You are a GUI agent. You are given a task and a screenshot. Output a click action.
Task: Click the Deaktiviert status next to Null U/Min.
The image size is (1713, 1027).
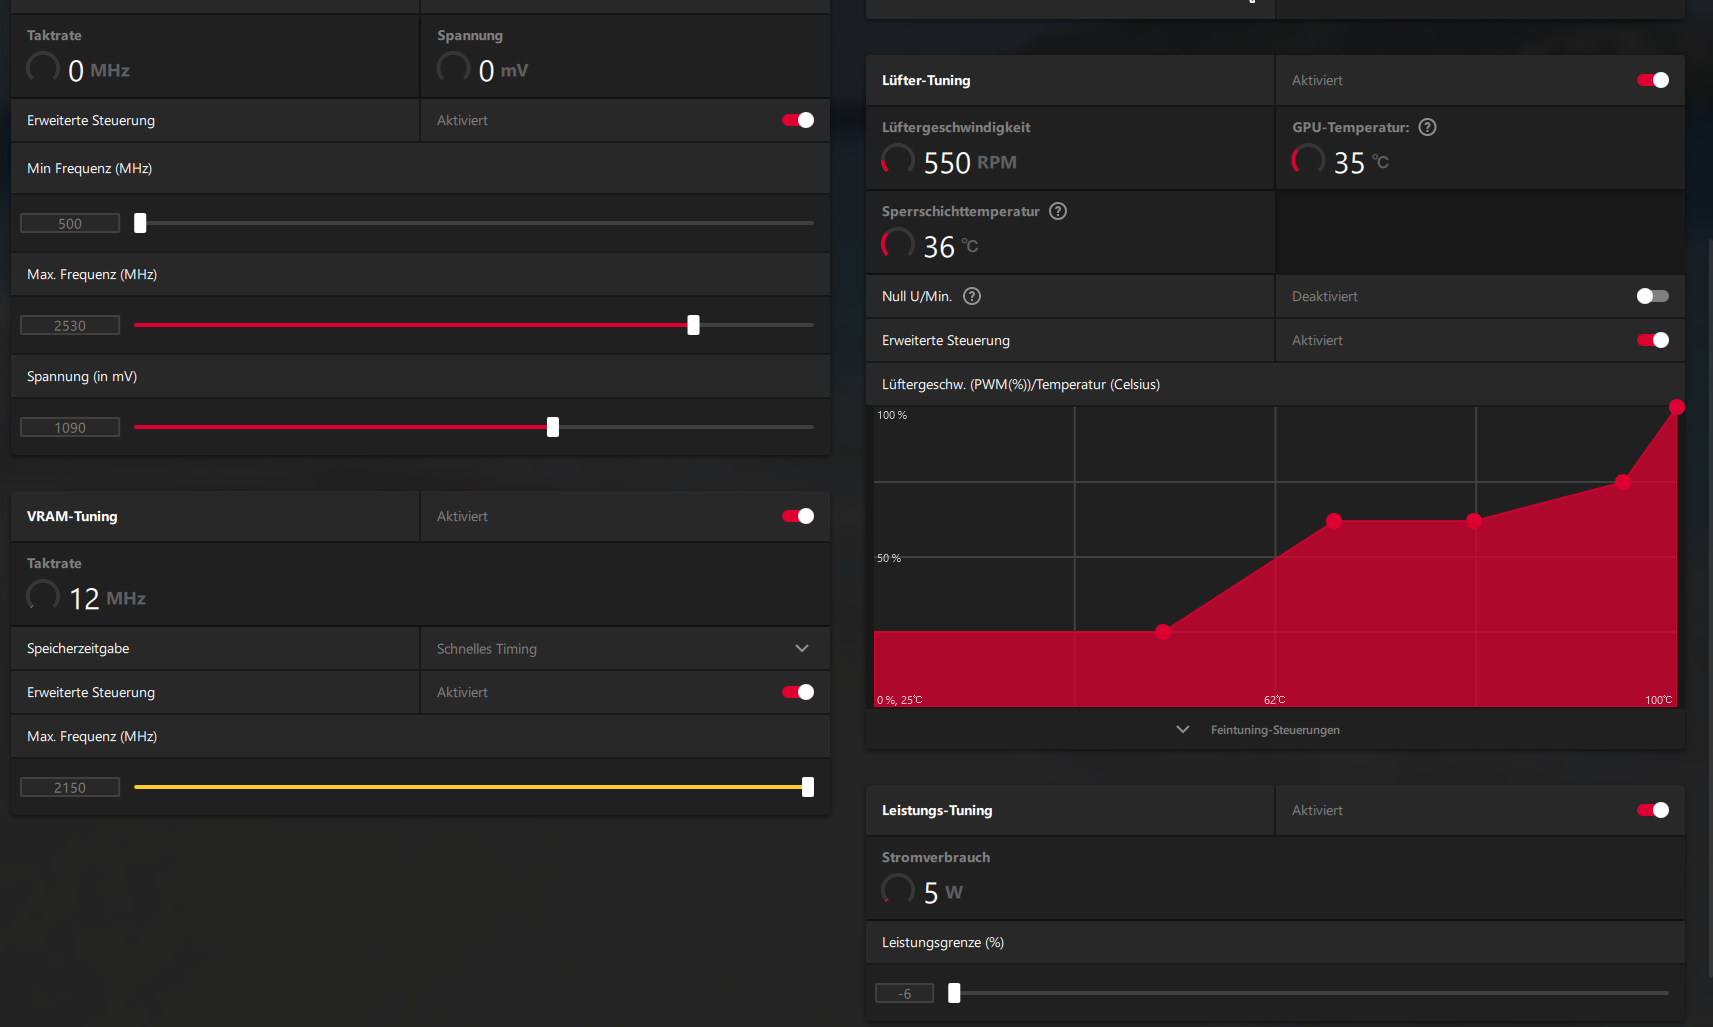pos(1325,296)
